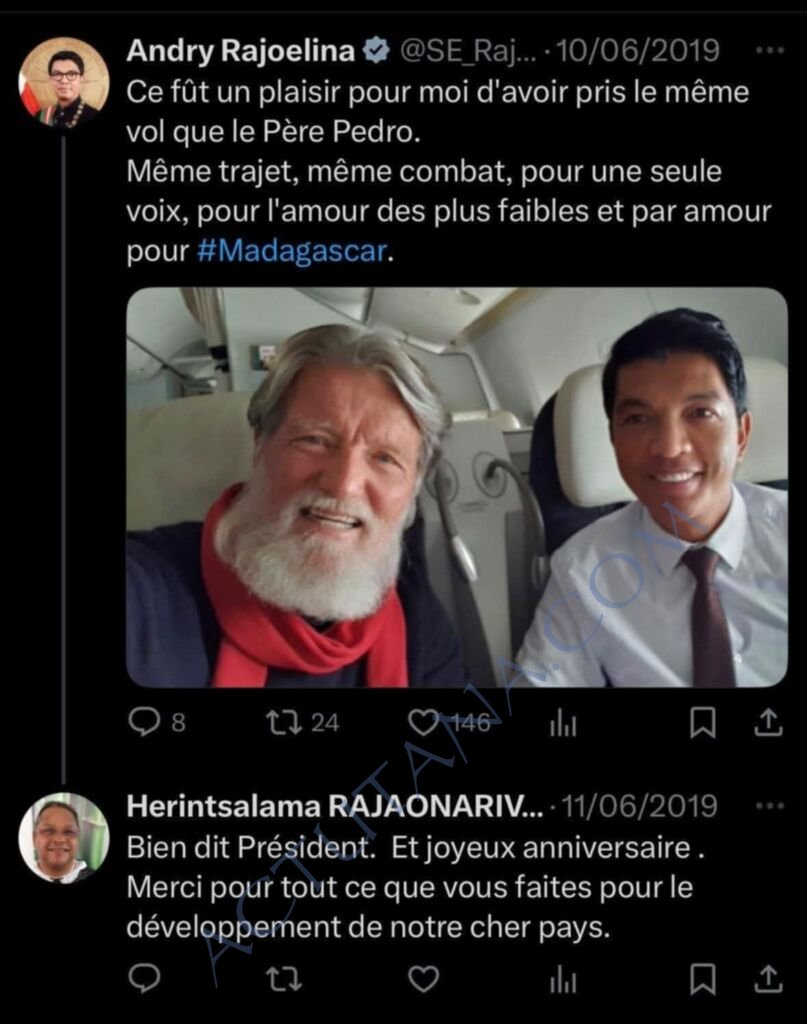Image resolution: width=807 pixels, height=1024 pixels.
Task: View analytics for the first tweet
Action: pyautogui.click(x=563, y=723)
